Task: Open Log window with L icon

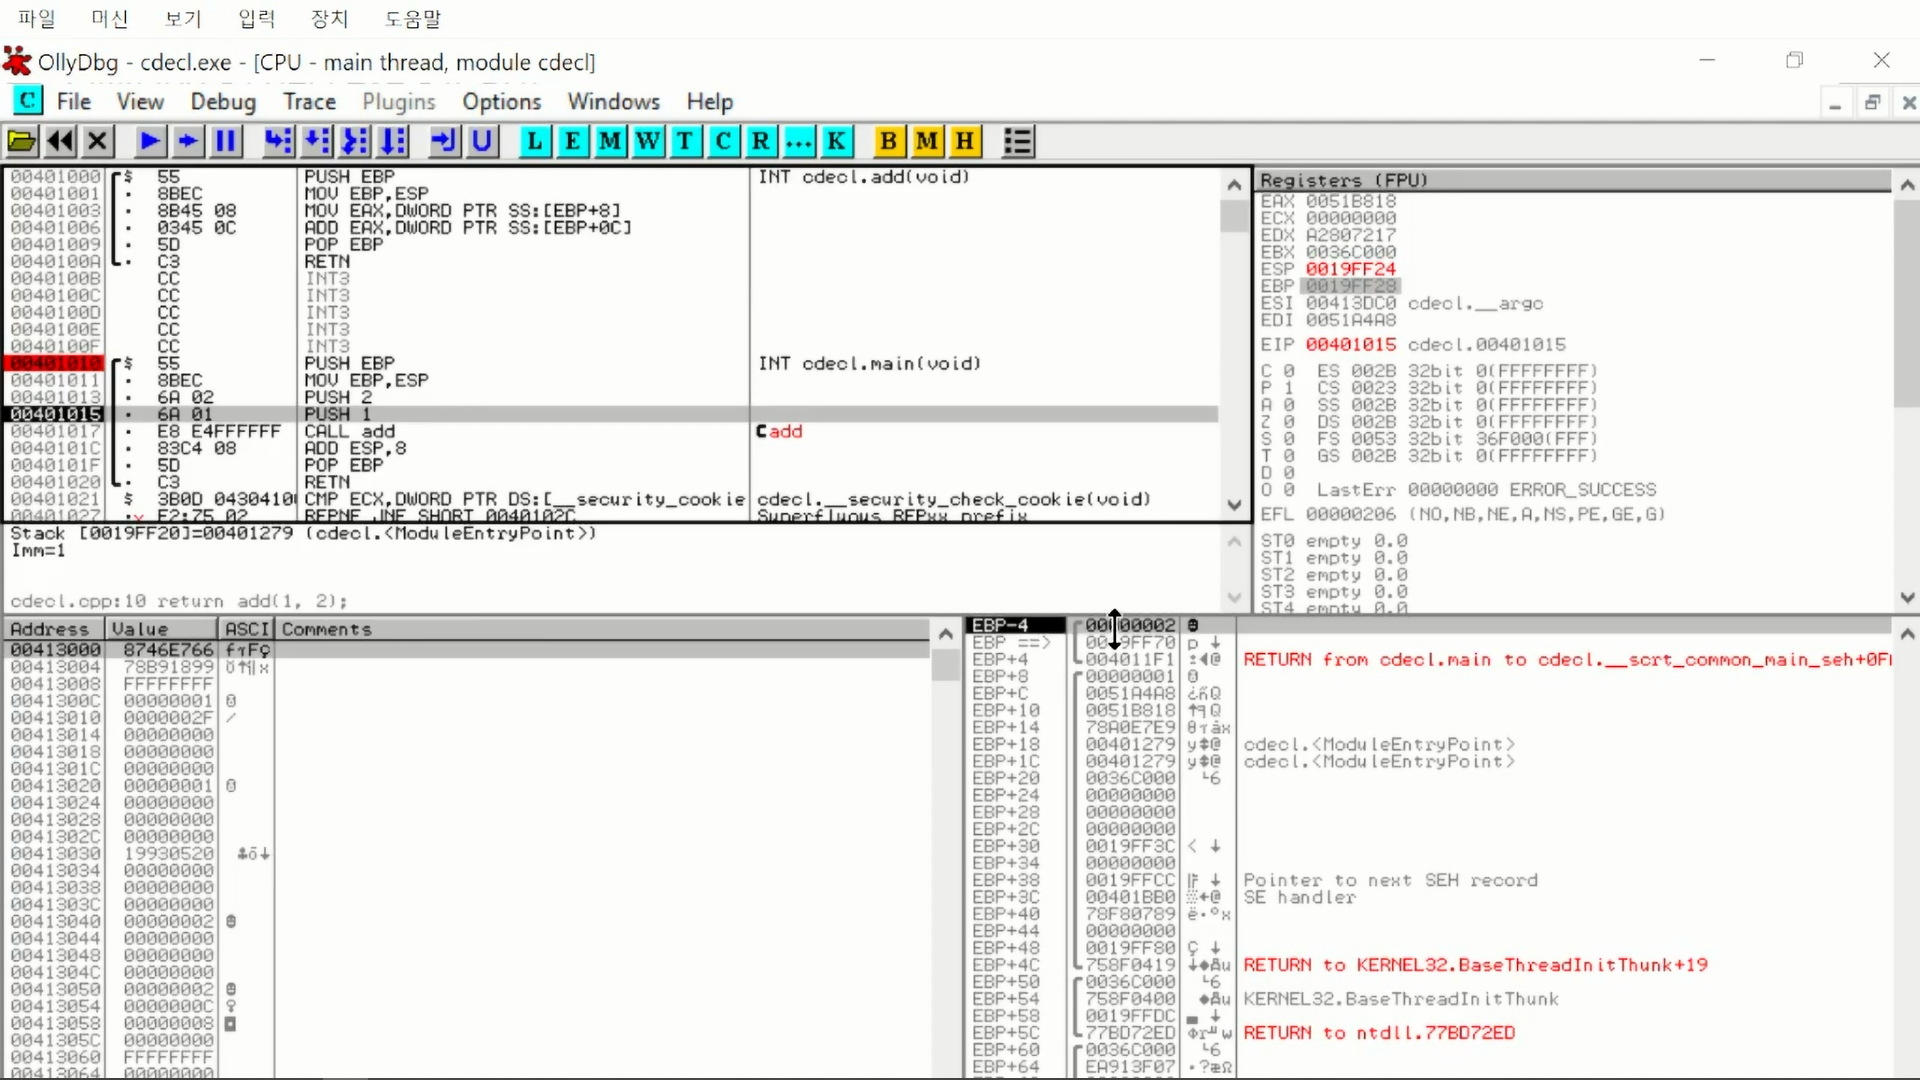Action: coord(535,141)
